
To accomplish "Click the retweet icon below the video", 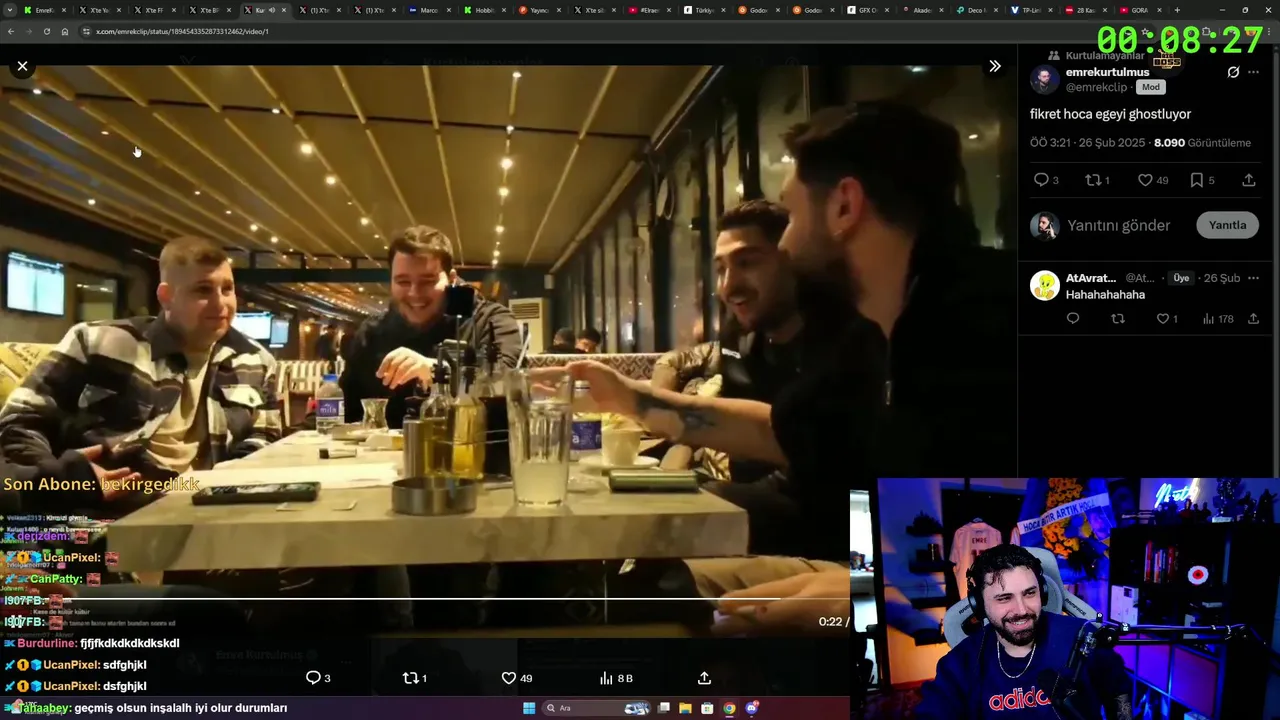I will (x=414, y=678).
